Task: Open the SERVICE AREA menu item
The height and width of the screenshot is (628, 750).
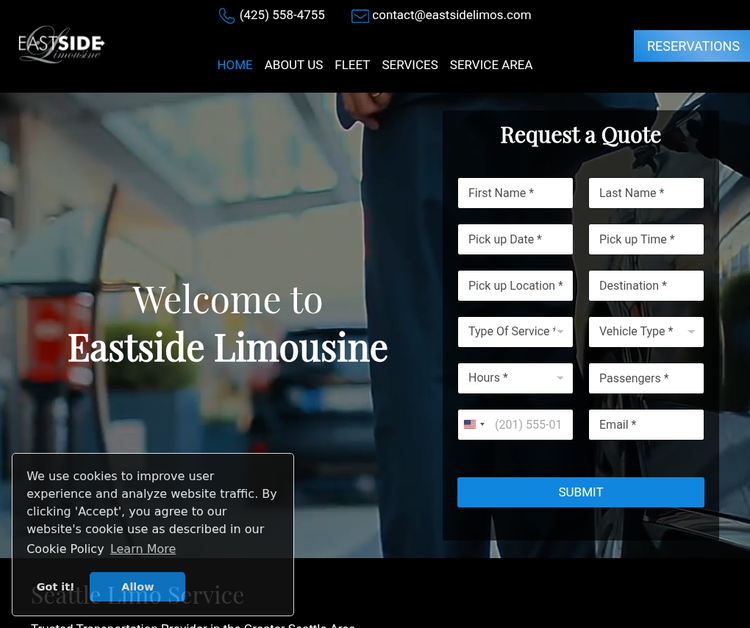Action: point(491,65)
